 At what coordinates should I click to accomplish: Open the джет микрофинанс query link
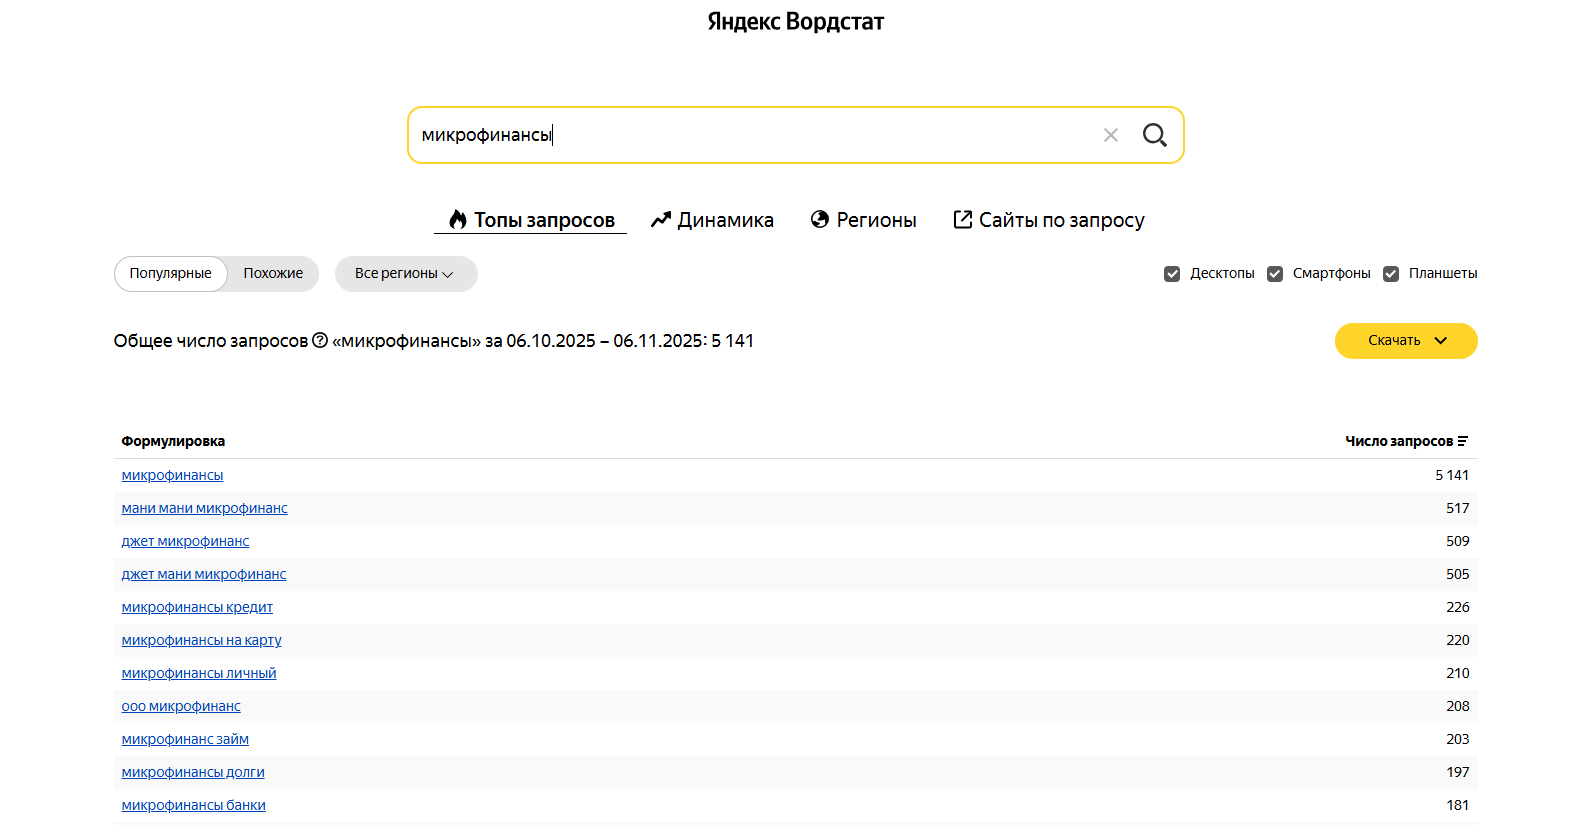click(x=185, y=541)
